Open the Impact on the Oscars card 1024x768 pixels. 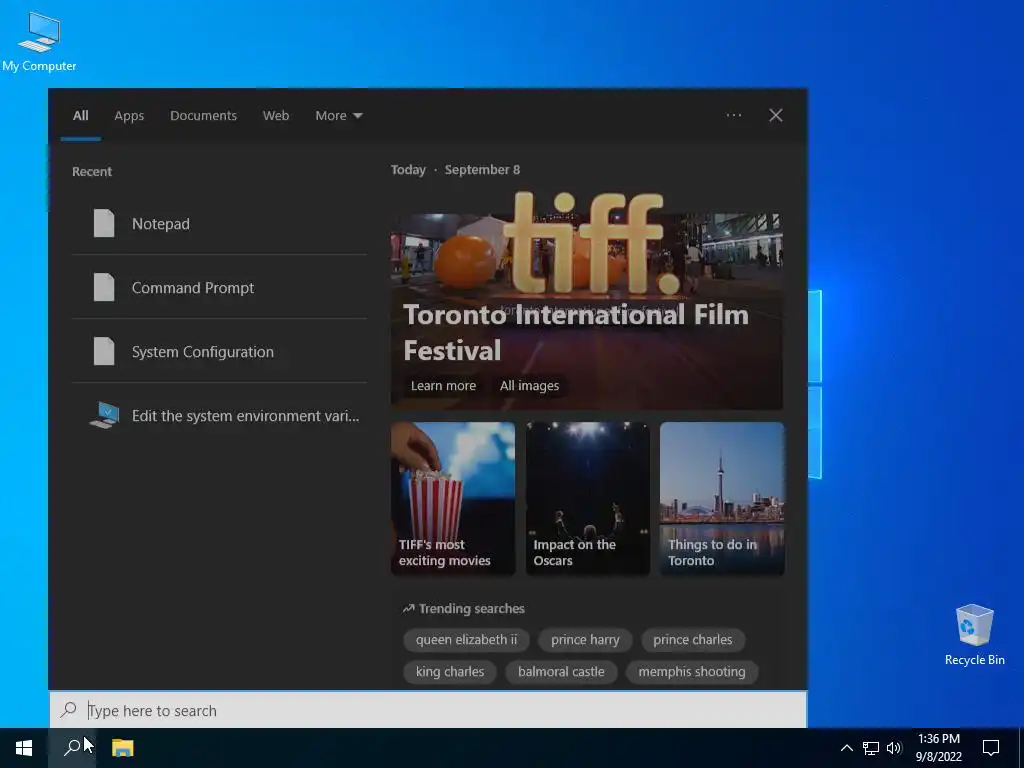point(588,498)
